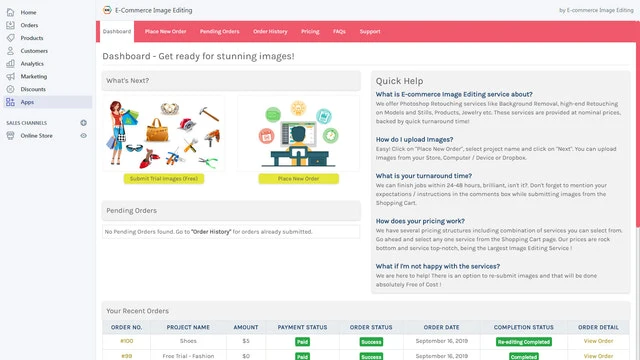Click the AMOUNT column header
Viewport: 640px width, 360px height.
coord(246,327)
